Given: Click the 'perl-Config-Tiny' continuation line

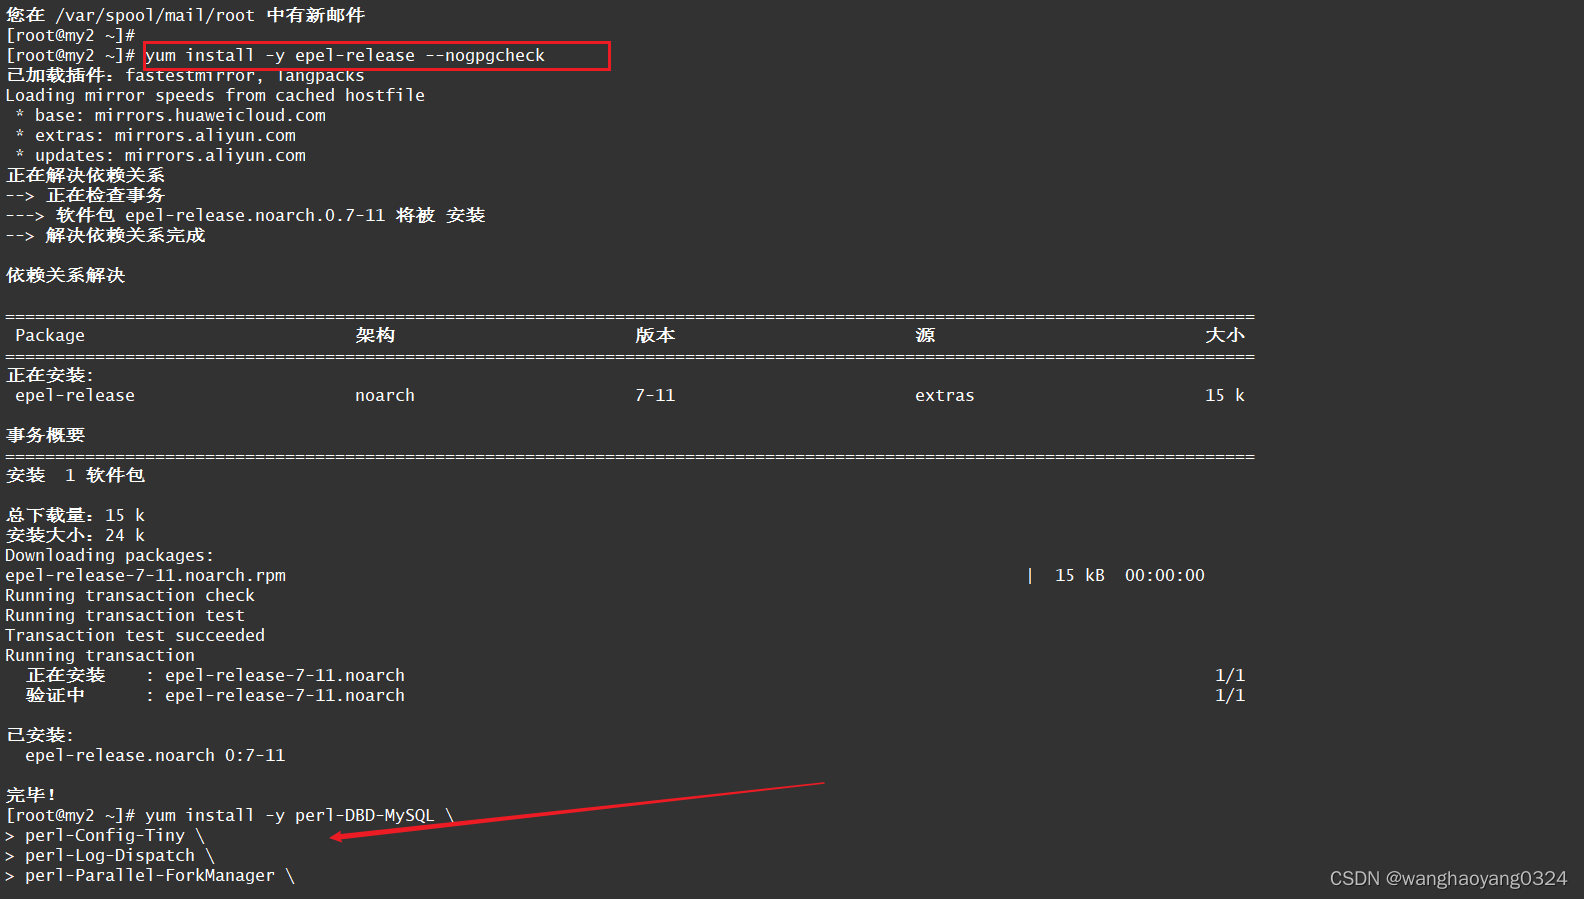Looking at the screenshot, I should tap(105, 836).
